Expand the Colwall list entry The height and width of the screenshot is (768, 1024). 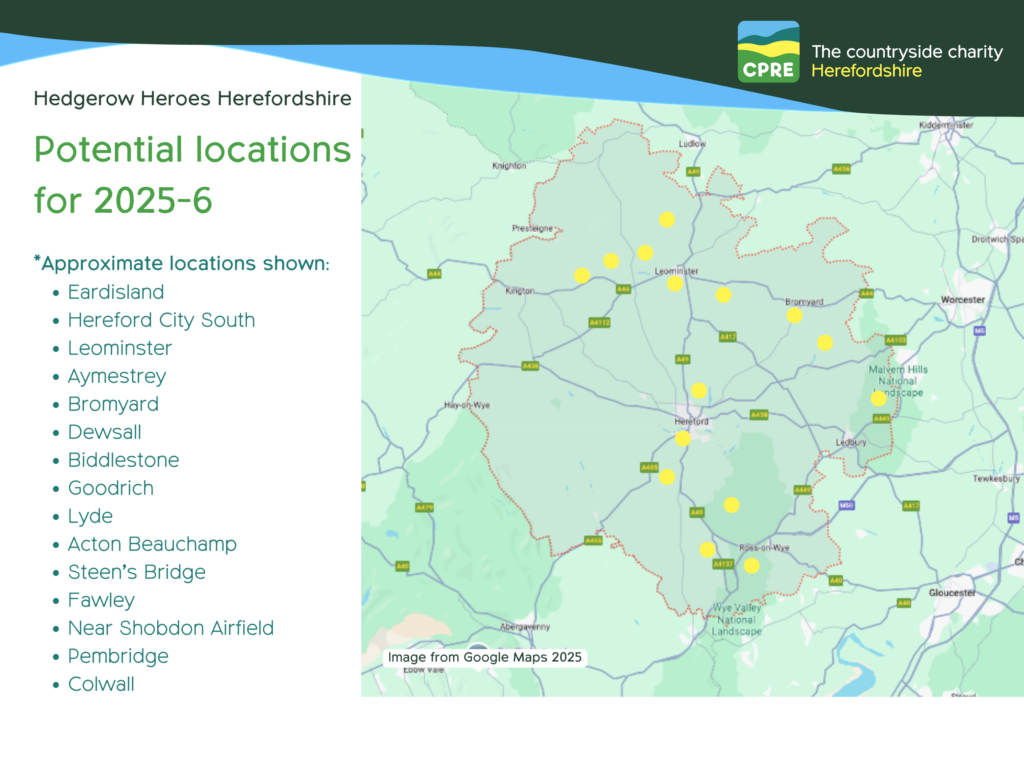(101, 684)
